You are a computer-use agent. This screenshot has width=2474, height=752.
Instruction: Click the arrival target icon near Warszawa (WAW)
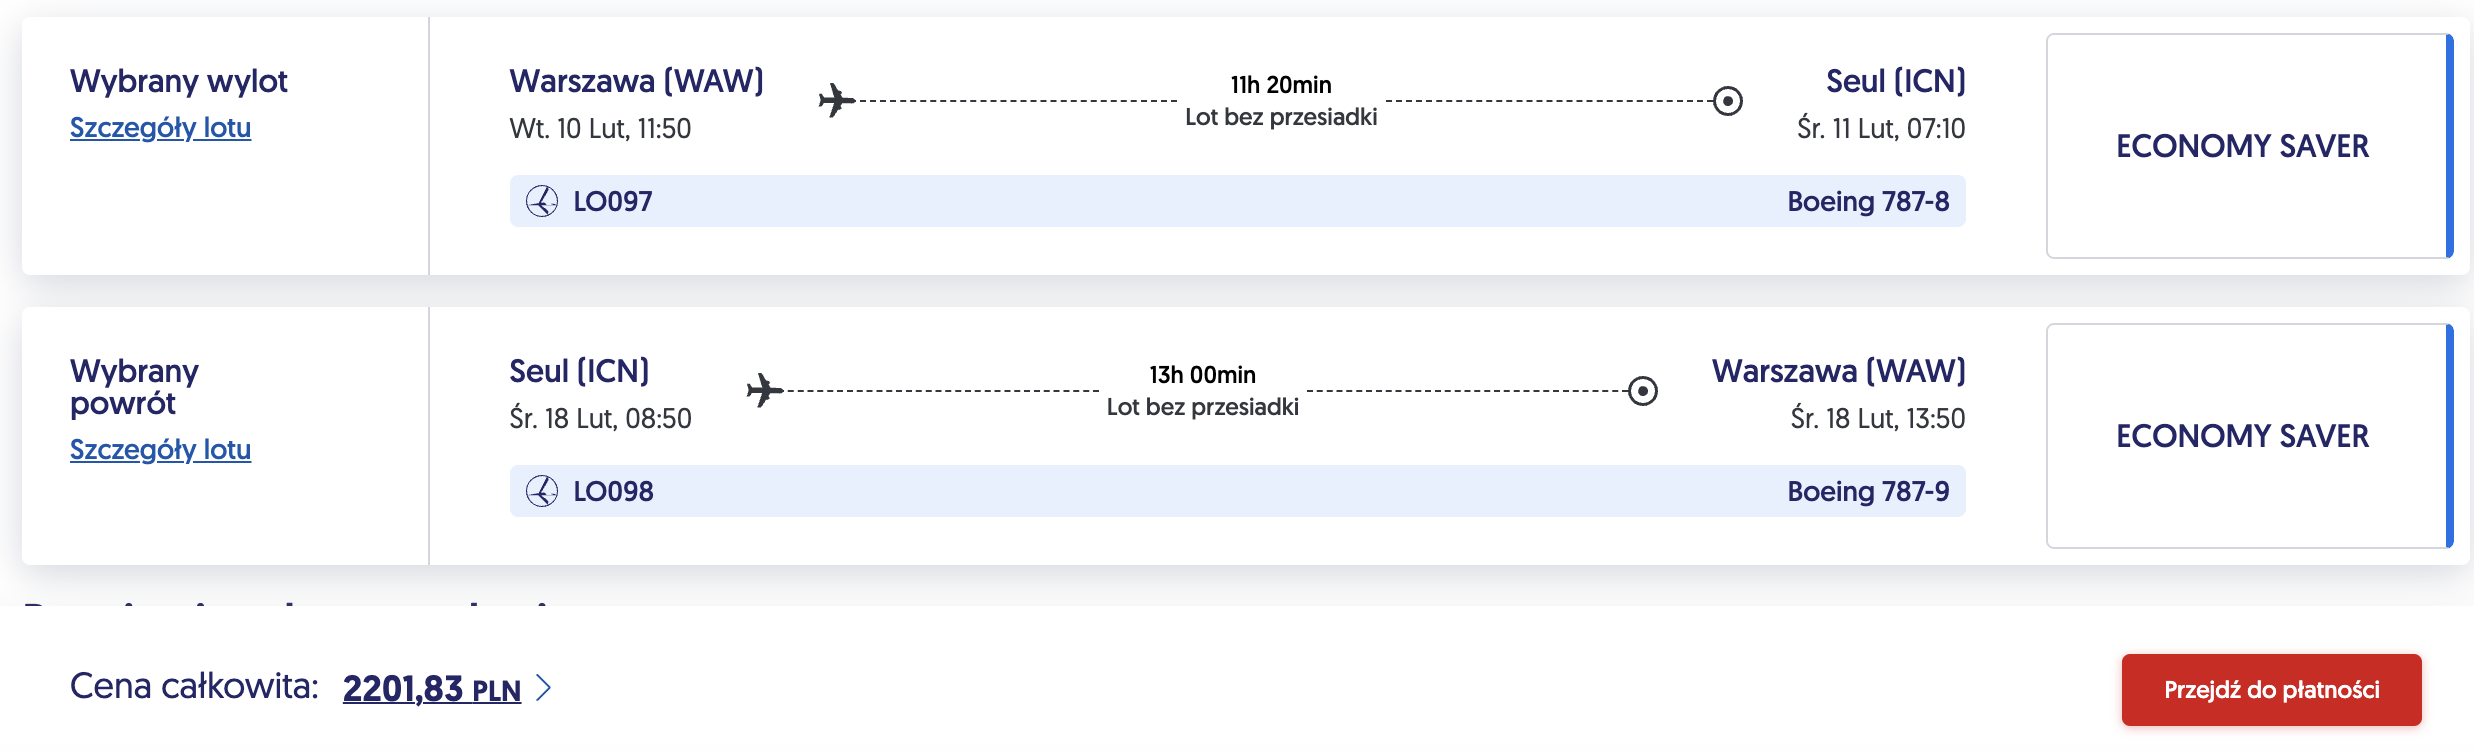(x=1643, y=391)
